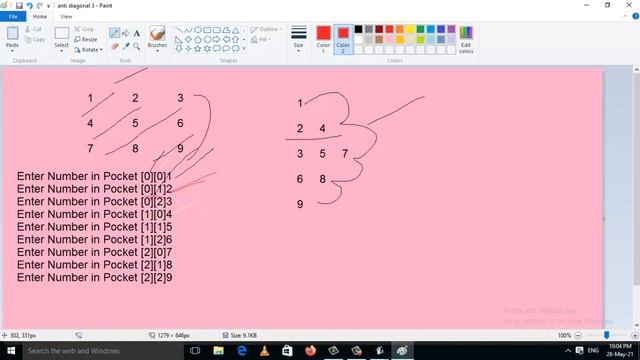The image size is (640, 360).
Task: Open VLC media player from the taskbar
Action: [264, 351]
